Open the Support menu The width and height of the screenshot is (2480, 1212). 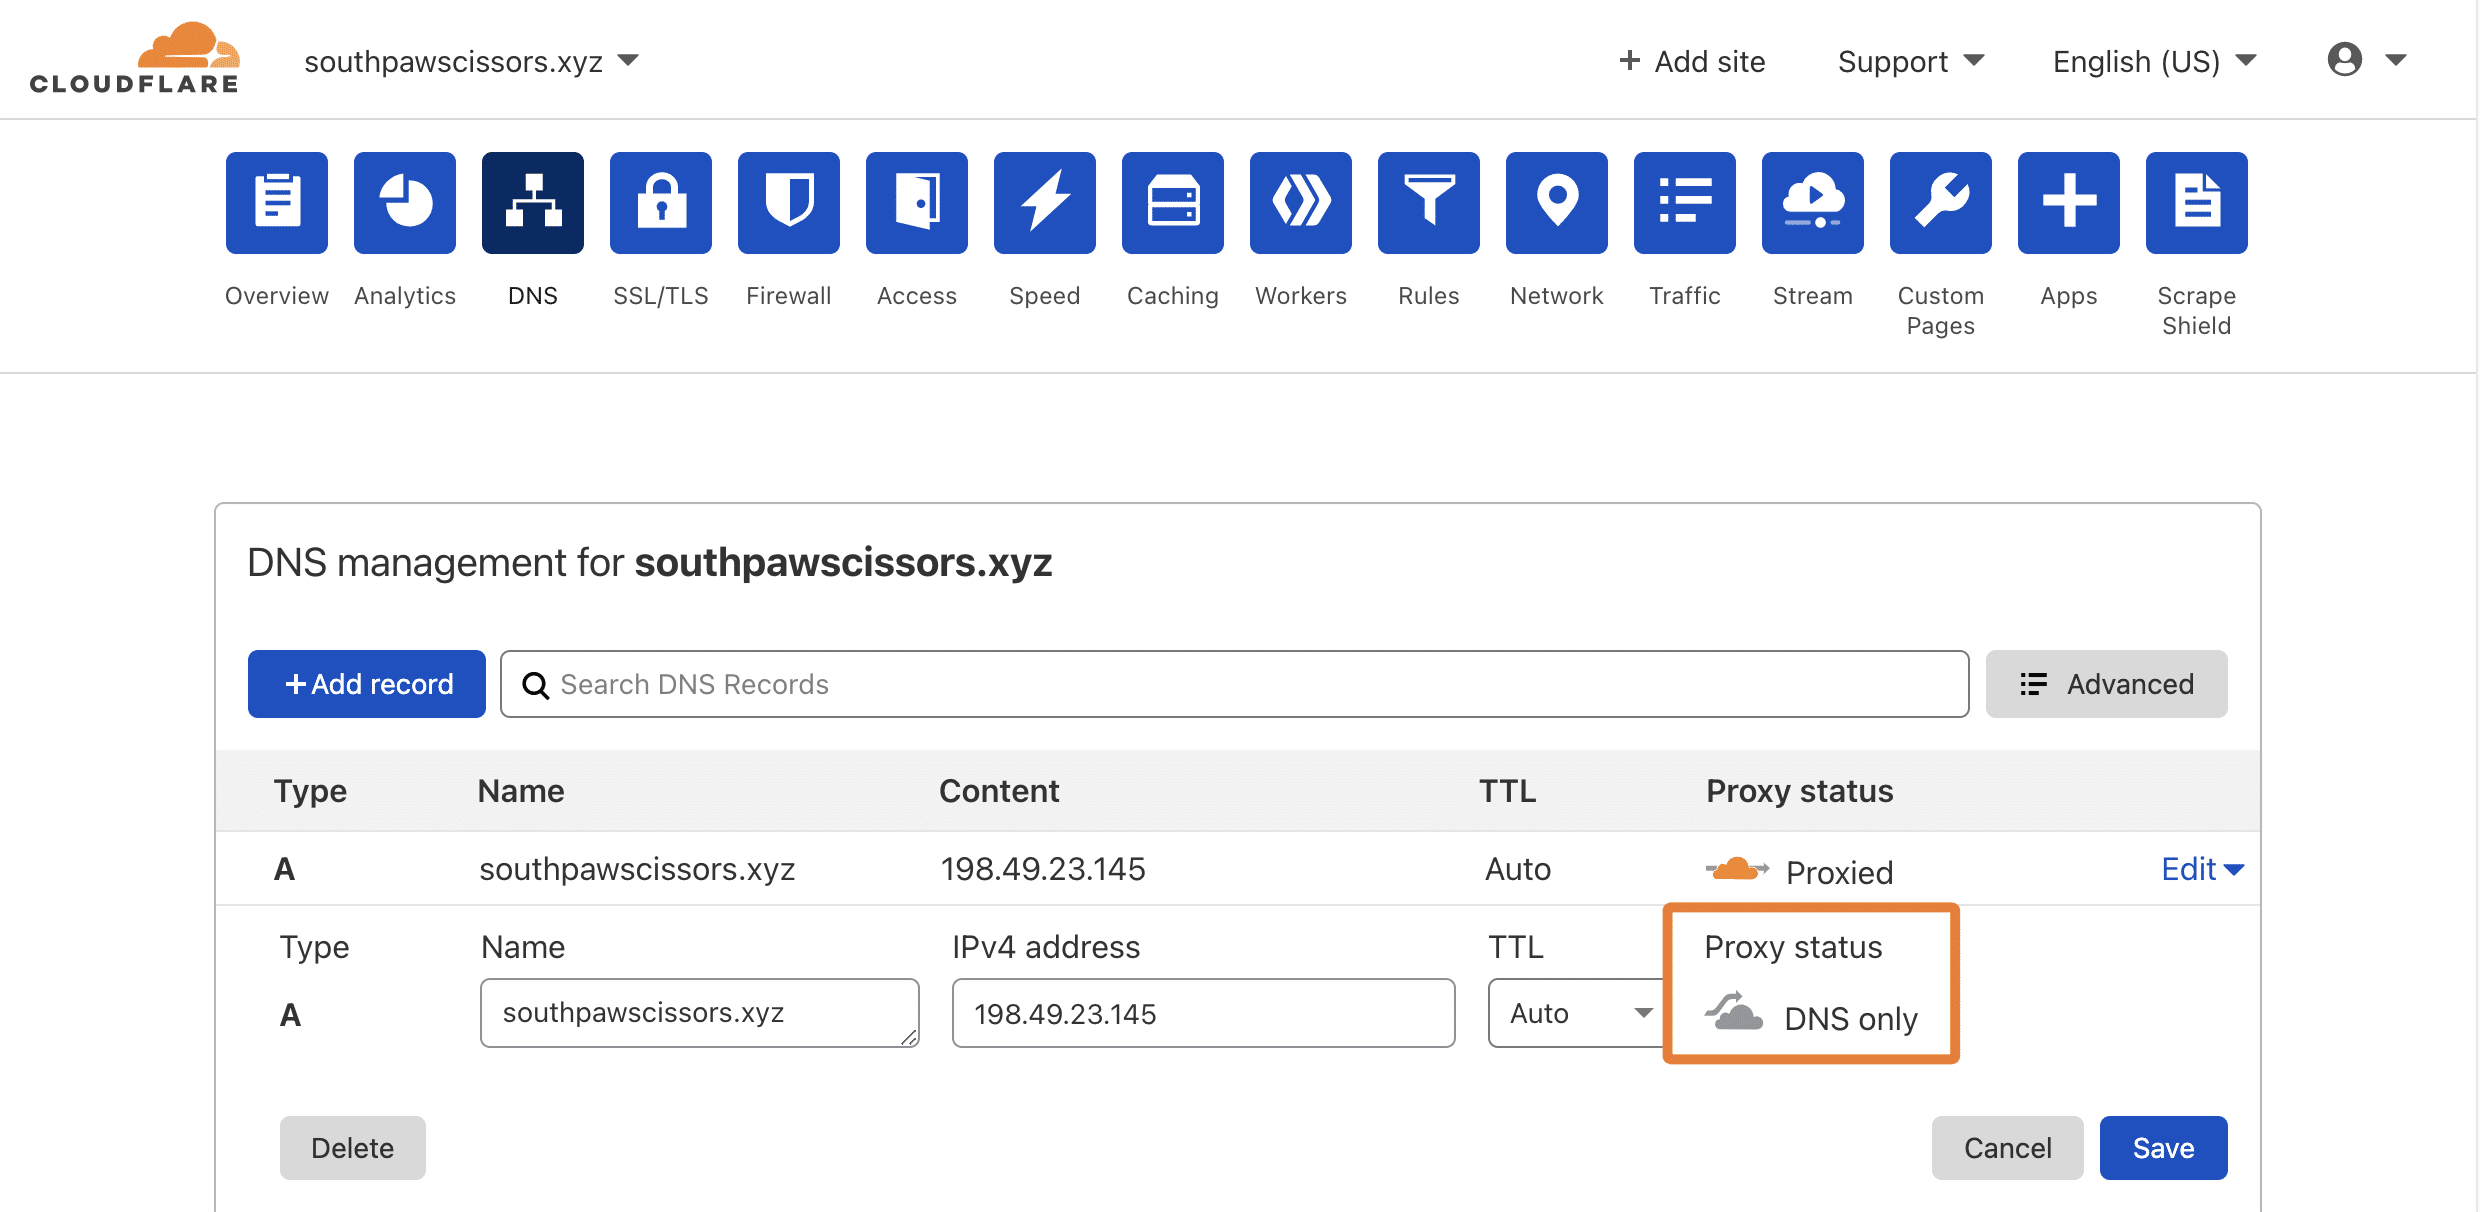pos(1910,62)
